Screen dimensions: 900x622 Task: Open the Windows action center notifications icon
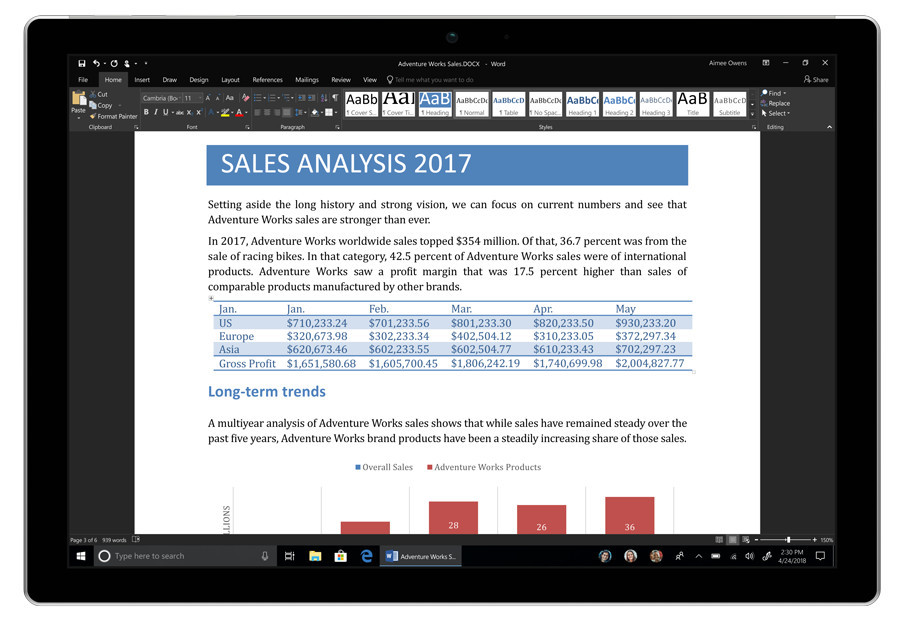click(821, 555)
